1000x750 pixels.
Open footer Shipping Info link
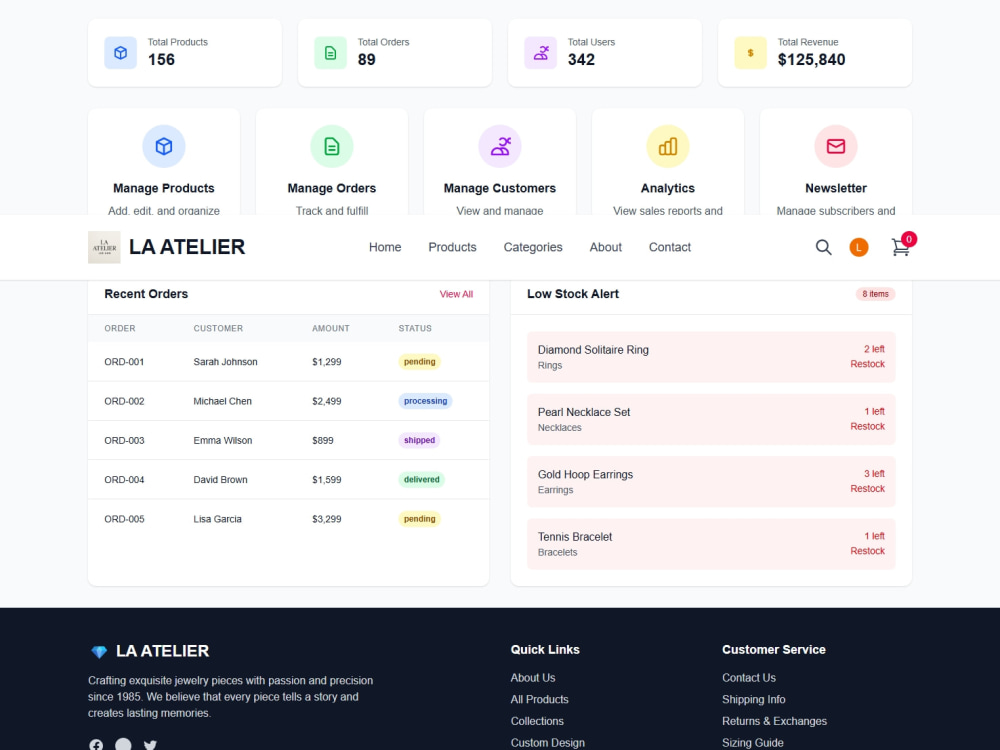[754, 700]
